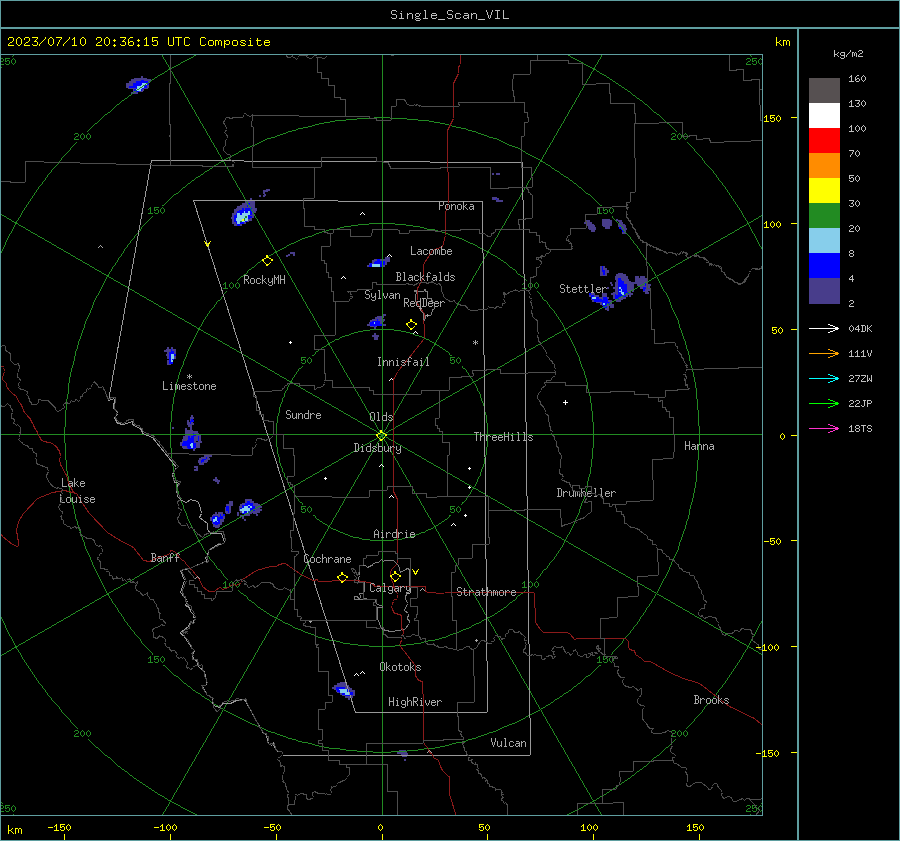Click the storm cell above Limestone

(170, 355)
